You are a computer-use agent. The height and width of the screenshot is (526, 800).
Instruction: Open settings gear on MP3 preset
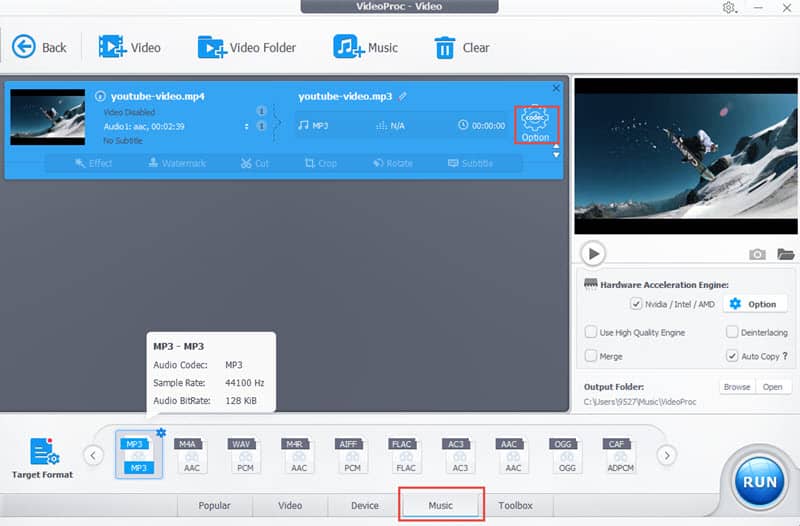pyautogui.click(x=161, y=433)
